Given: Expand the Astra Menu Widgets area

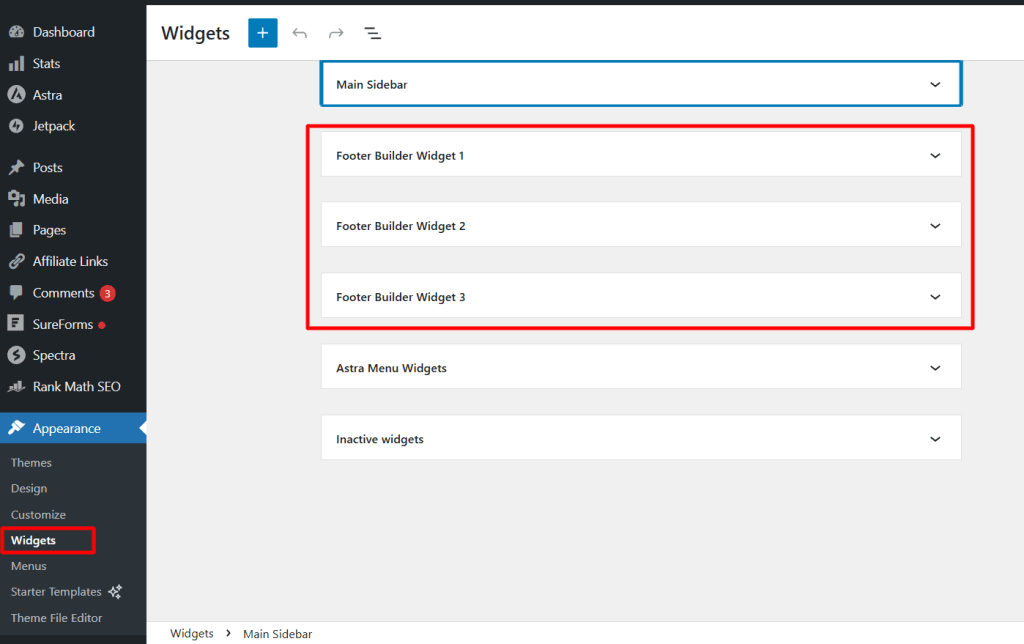Looking at the screenshot, I should click(x=935, y=368).
